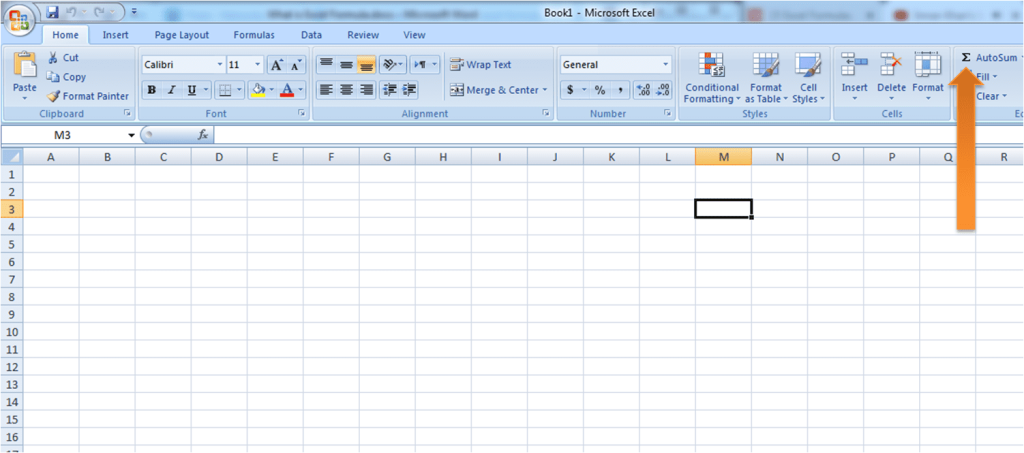Align text right in cell

[x=366, y=90]
